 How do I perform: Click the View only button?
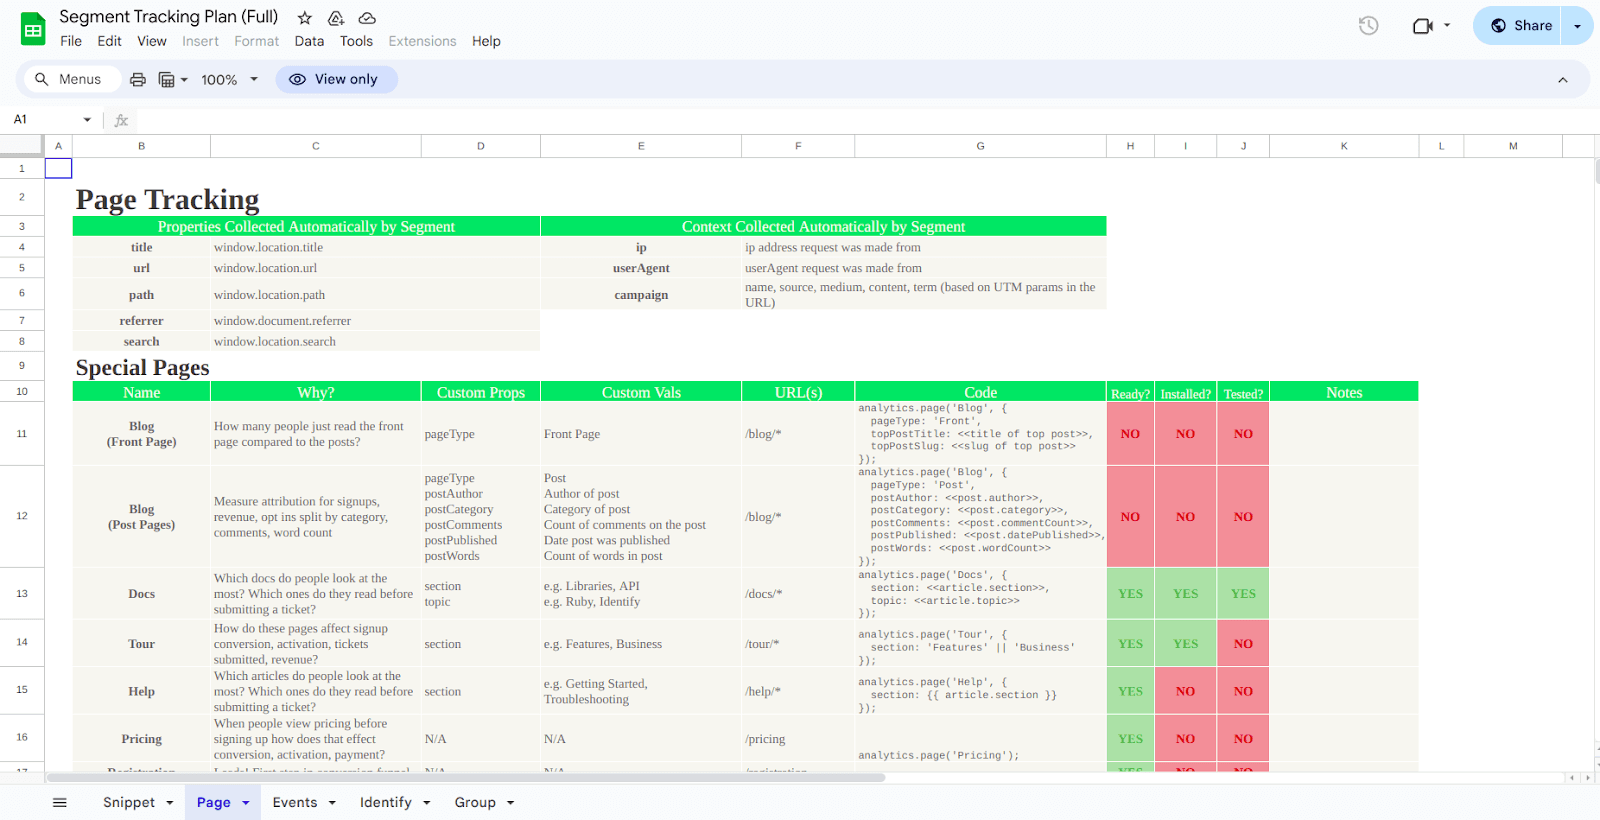click(336, 79)
